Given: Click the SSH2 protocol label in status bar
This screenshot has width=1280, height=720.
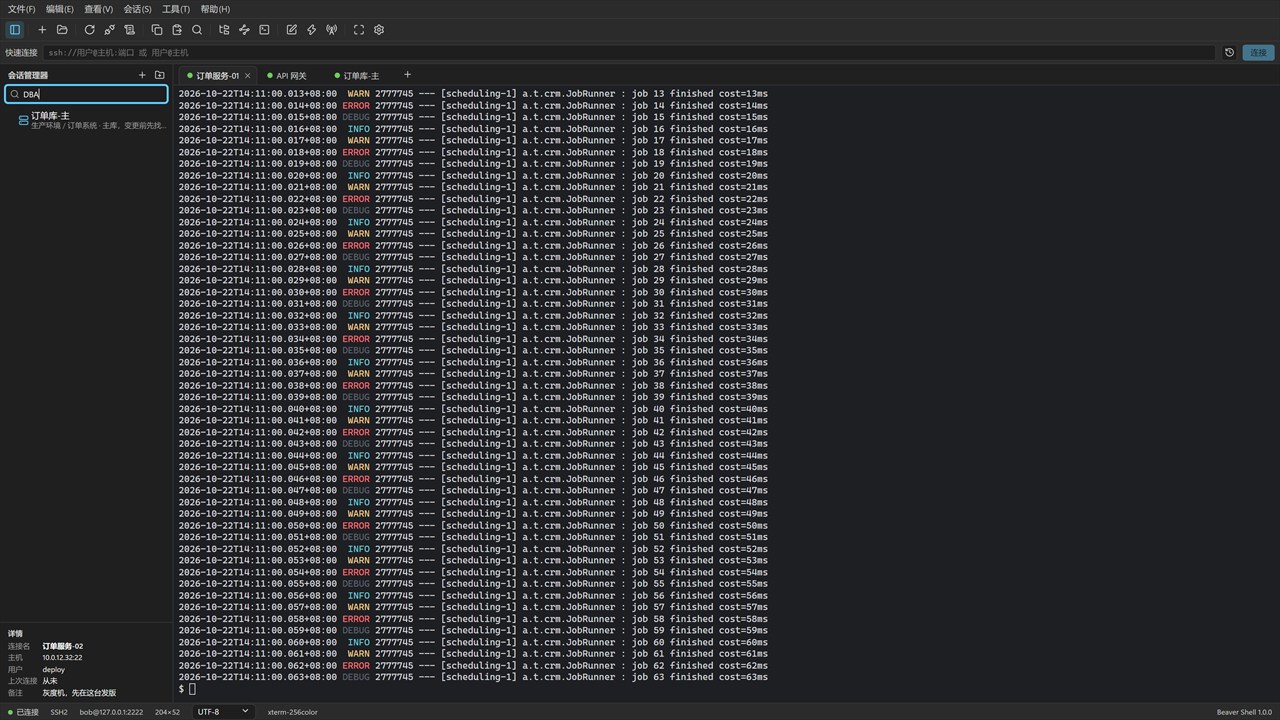Looking at the screenshot, I should coord(59,712).
